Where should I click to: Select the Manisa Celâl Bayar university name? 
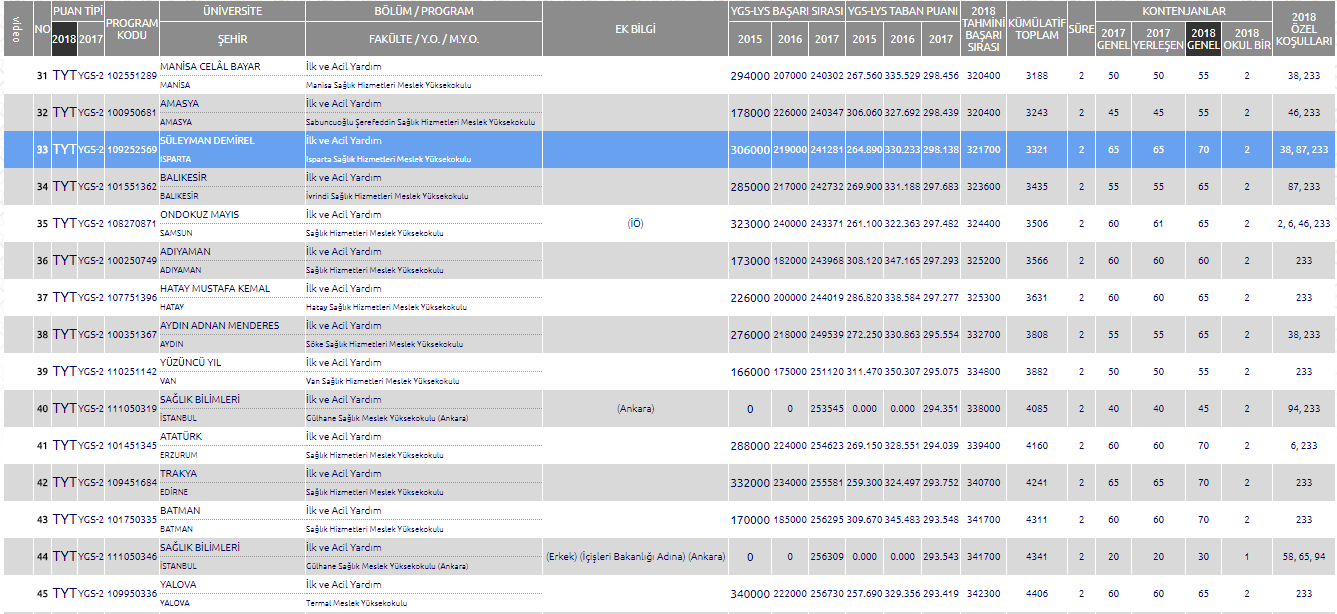[x=210, y=67]
